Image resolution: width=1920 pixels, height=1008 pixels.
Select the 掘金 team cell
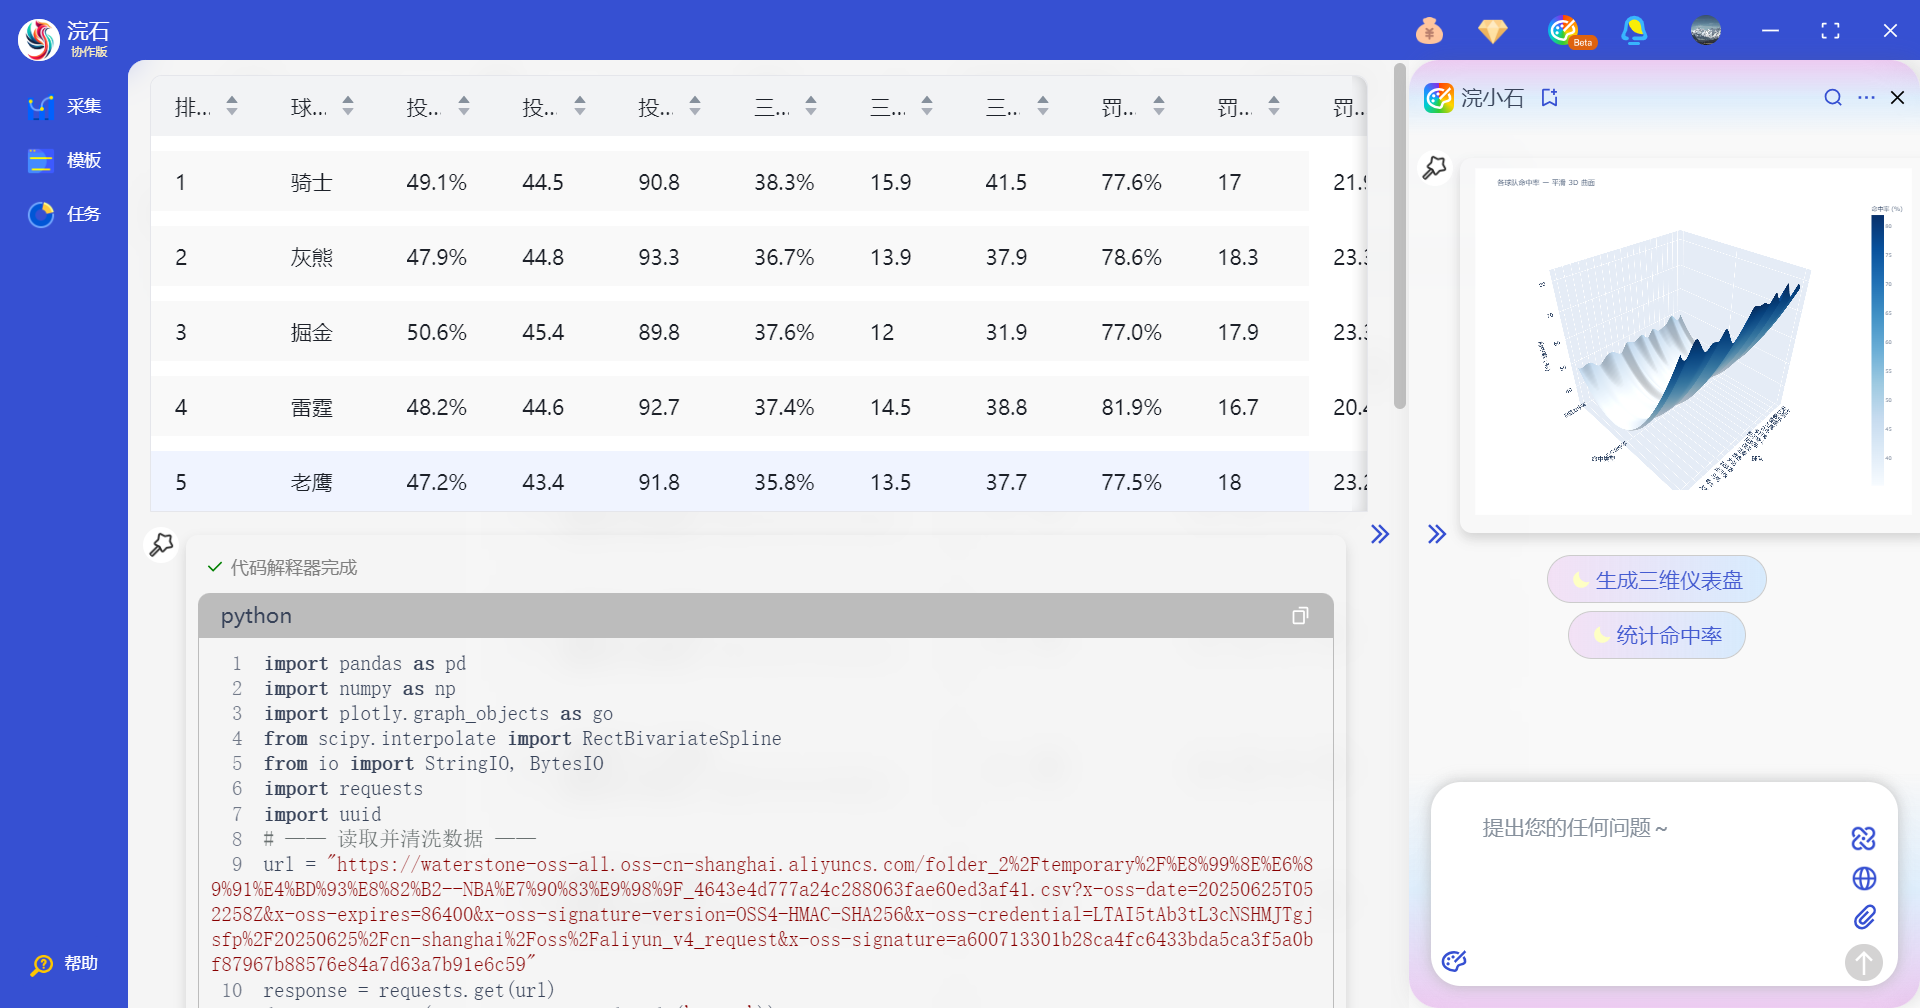pos(311,333)
